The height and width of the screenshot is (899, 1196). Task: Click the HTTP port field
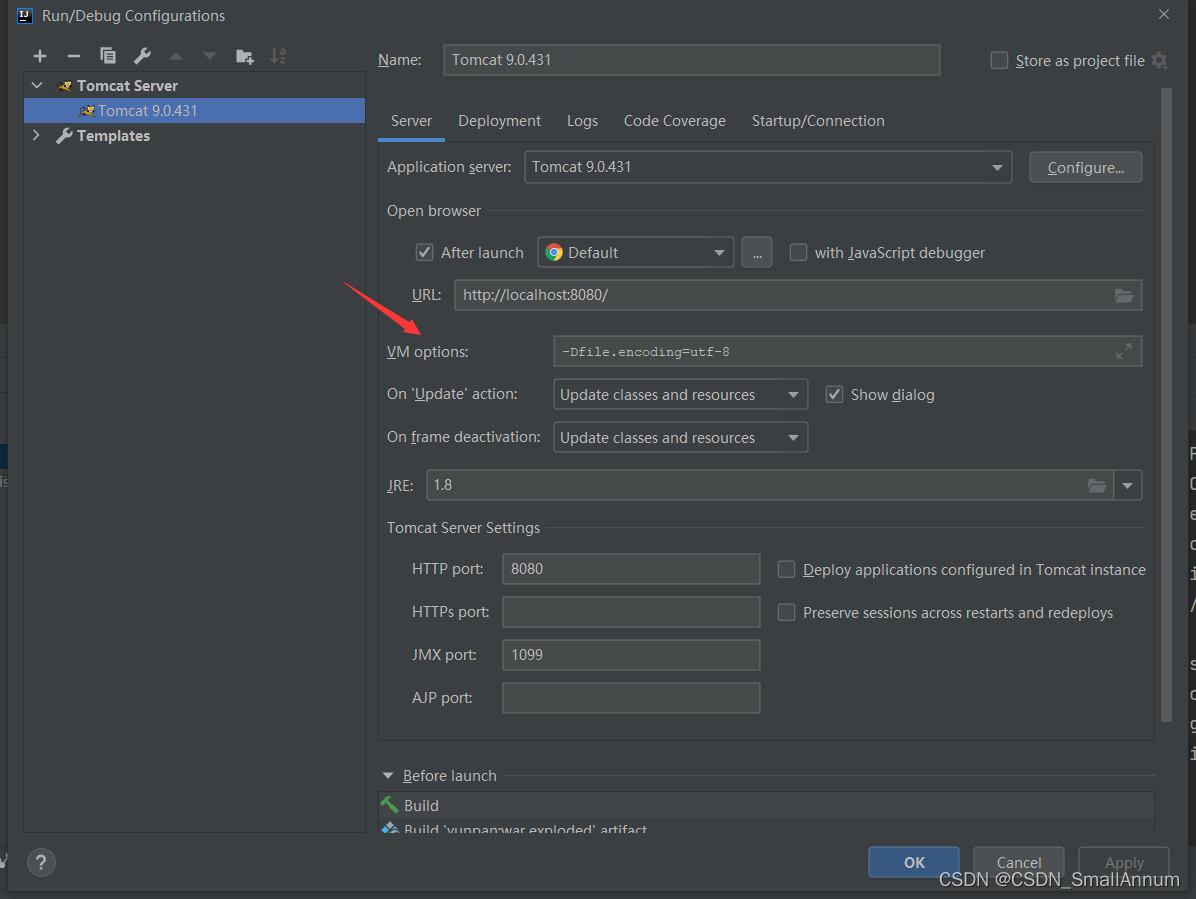pyautogui.click(x=631, y=569)
